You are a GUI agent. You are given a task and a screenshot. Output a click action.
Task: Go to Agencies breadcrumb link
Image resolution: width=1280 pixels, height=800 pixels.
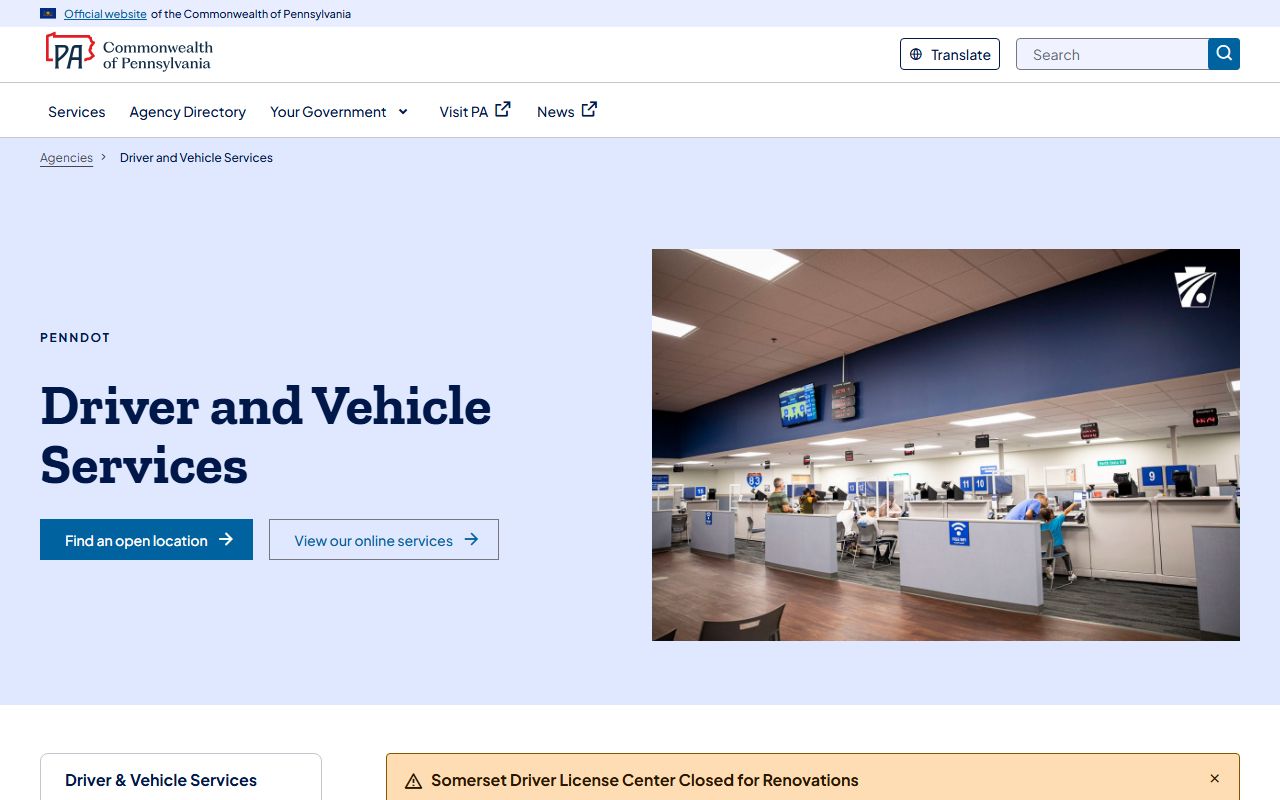coord(66,158)
